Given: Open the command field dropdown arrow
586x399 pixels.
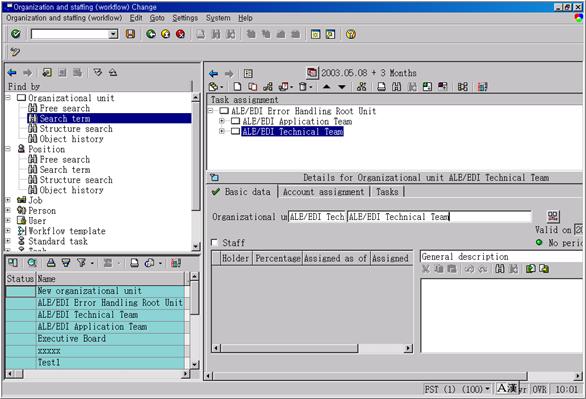Looking at the screenshot, I should click(113, 34).
